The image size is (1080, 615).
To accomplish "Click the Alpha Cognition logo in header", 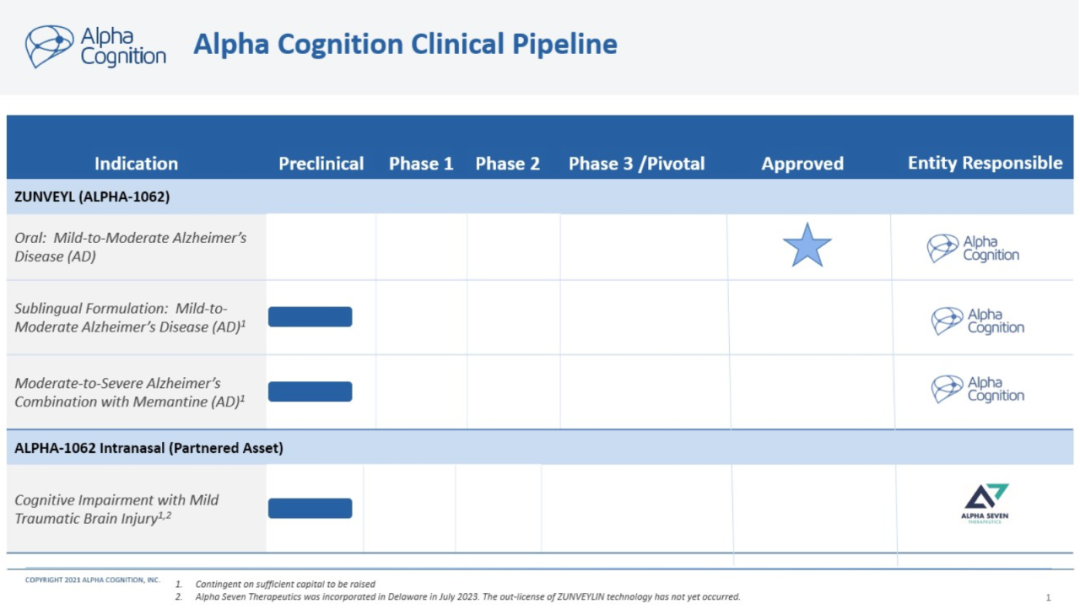I will (96, 46).
